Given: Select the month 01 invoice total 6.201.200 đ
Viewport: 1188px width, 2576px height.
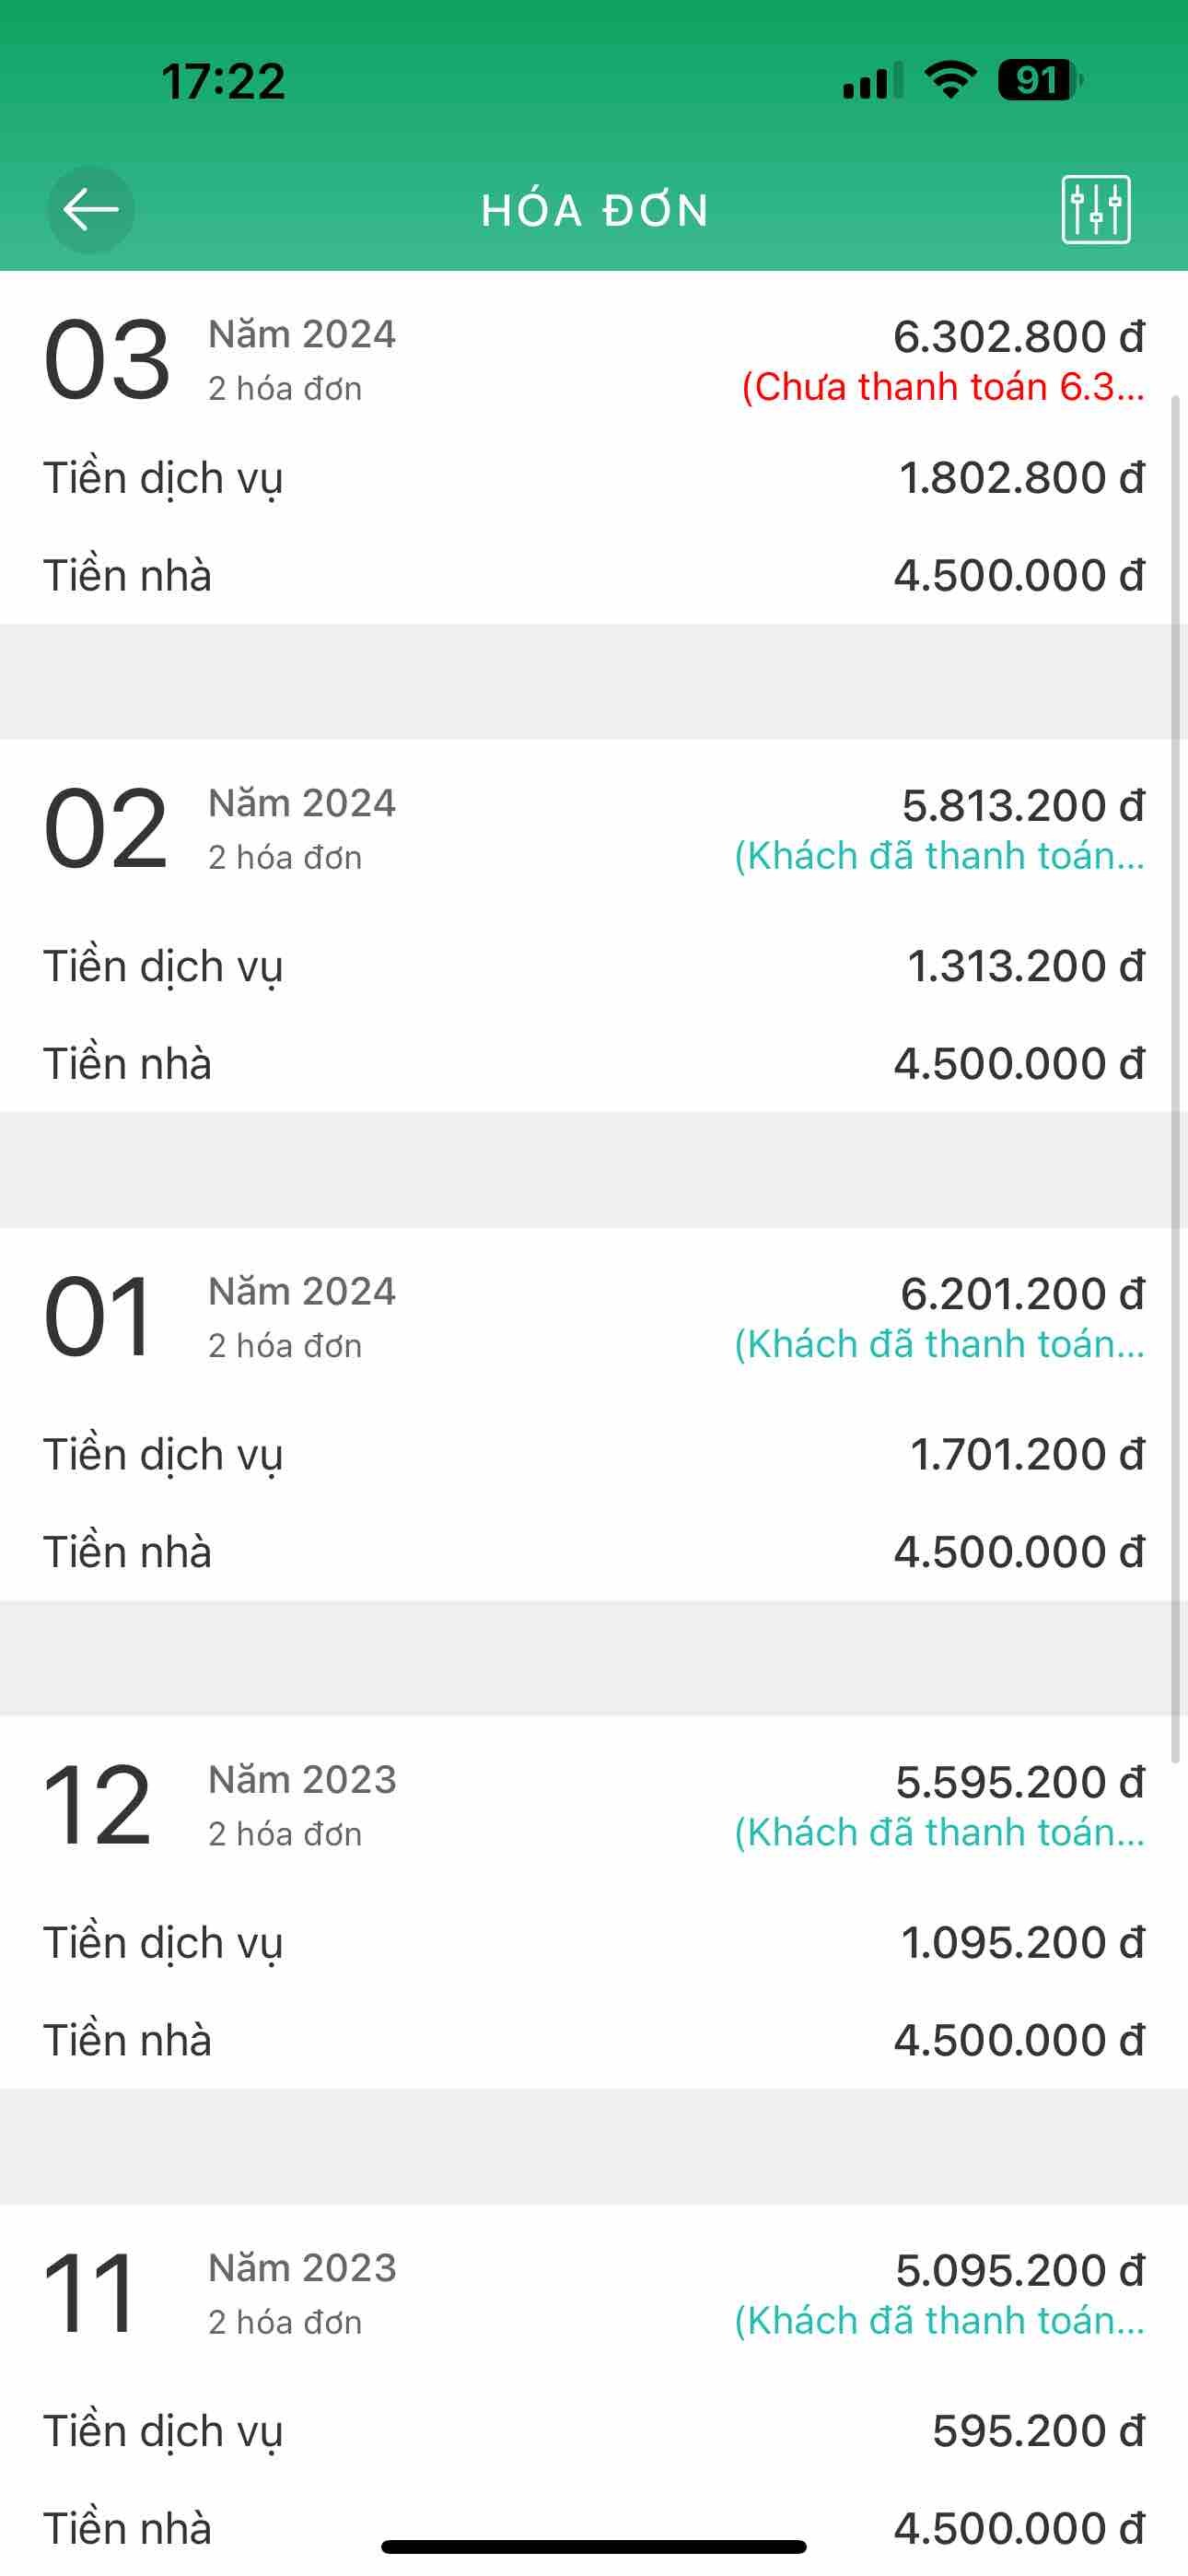Looking at the screenshot, I should 1022,1294.
